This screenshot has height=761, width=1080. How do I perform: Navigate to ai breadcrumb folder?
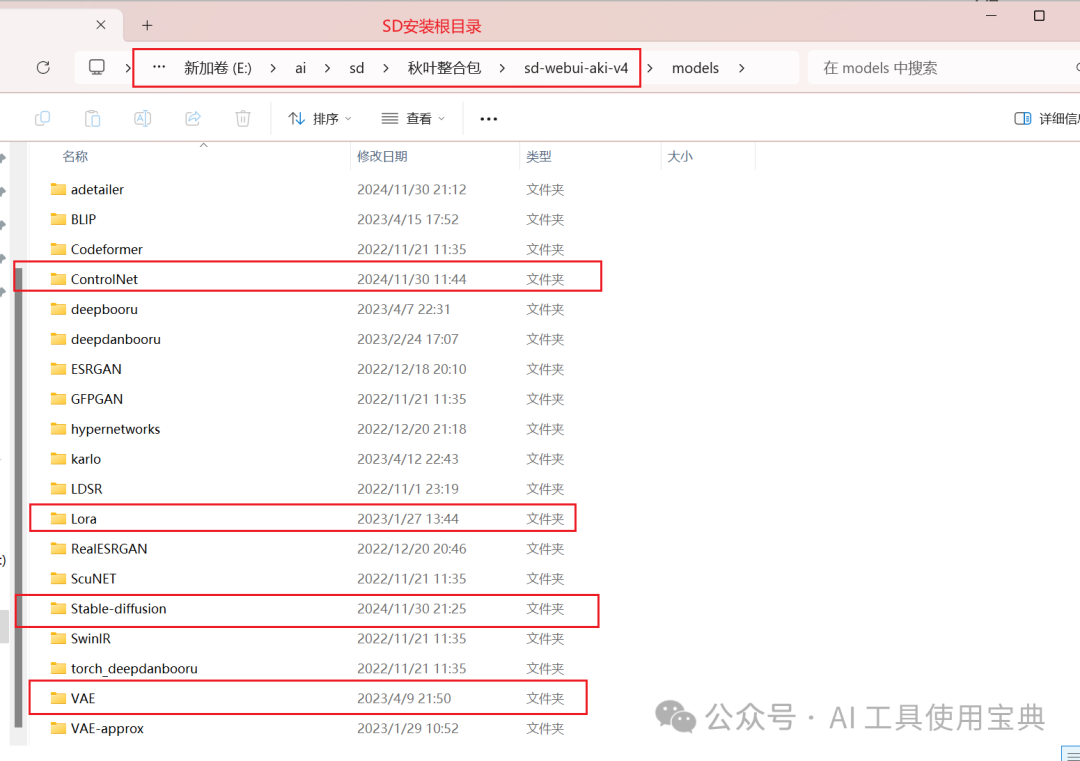300,68
